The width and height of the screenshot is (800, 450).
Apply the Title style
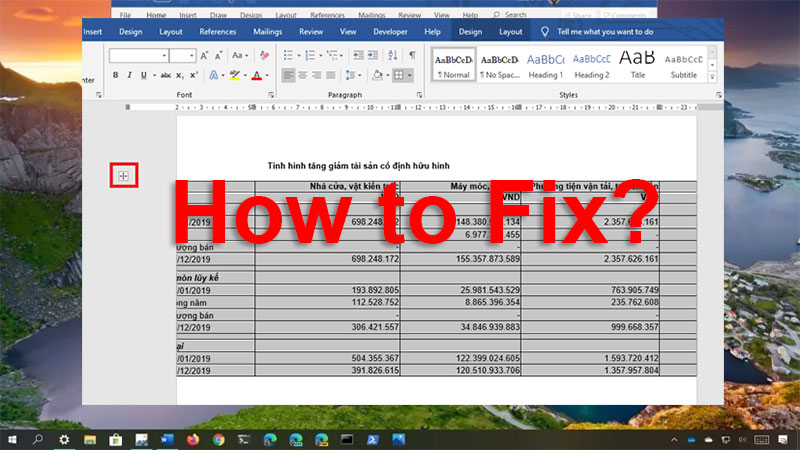pyautogui.click(x=637, y=65)
